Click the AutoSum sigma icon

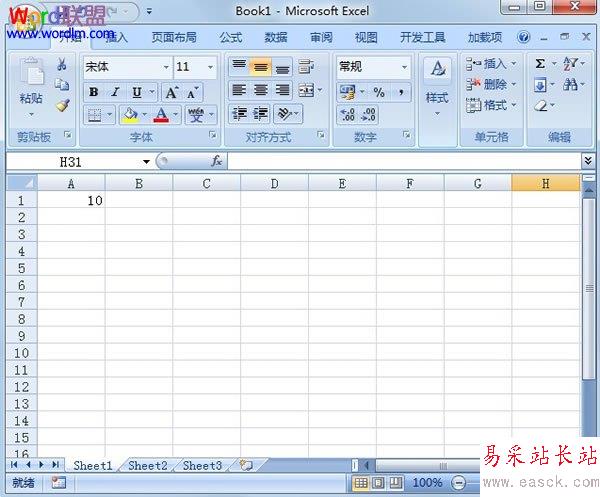click(x=540, y=64)
